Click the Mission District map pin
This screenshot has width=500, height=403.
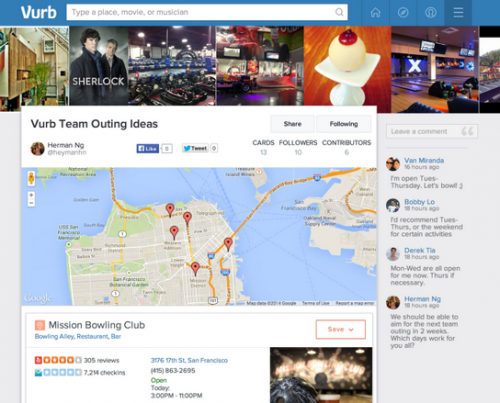[x=195, y=268]
